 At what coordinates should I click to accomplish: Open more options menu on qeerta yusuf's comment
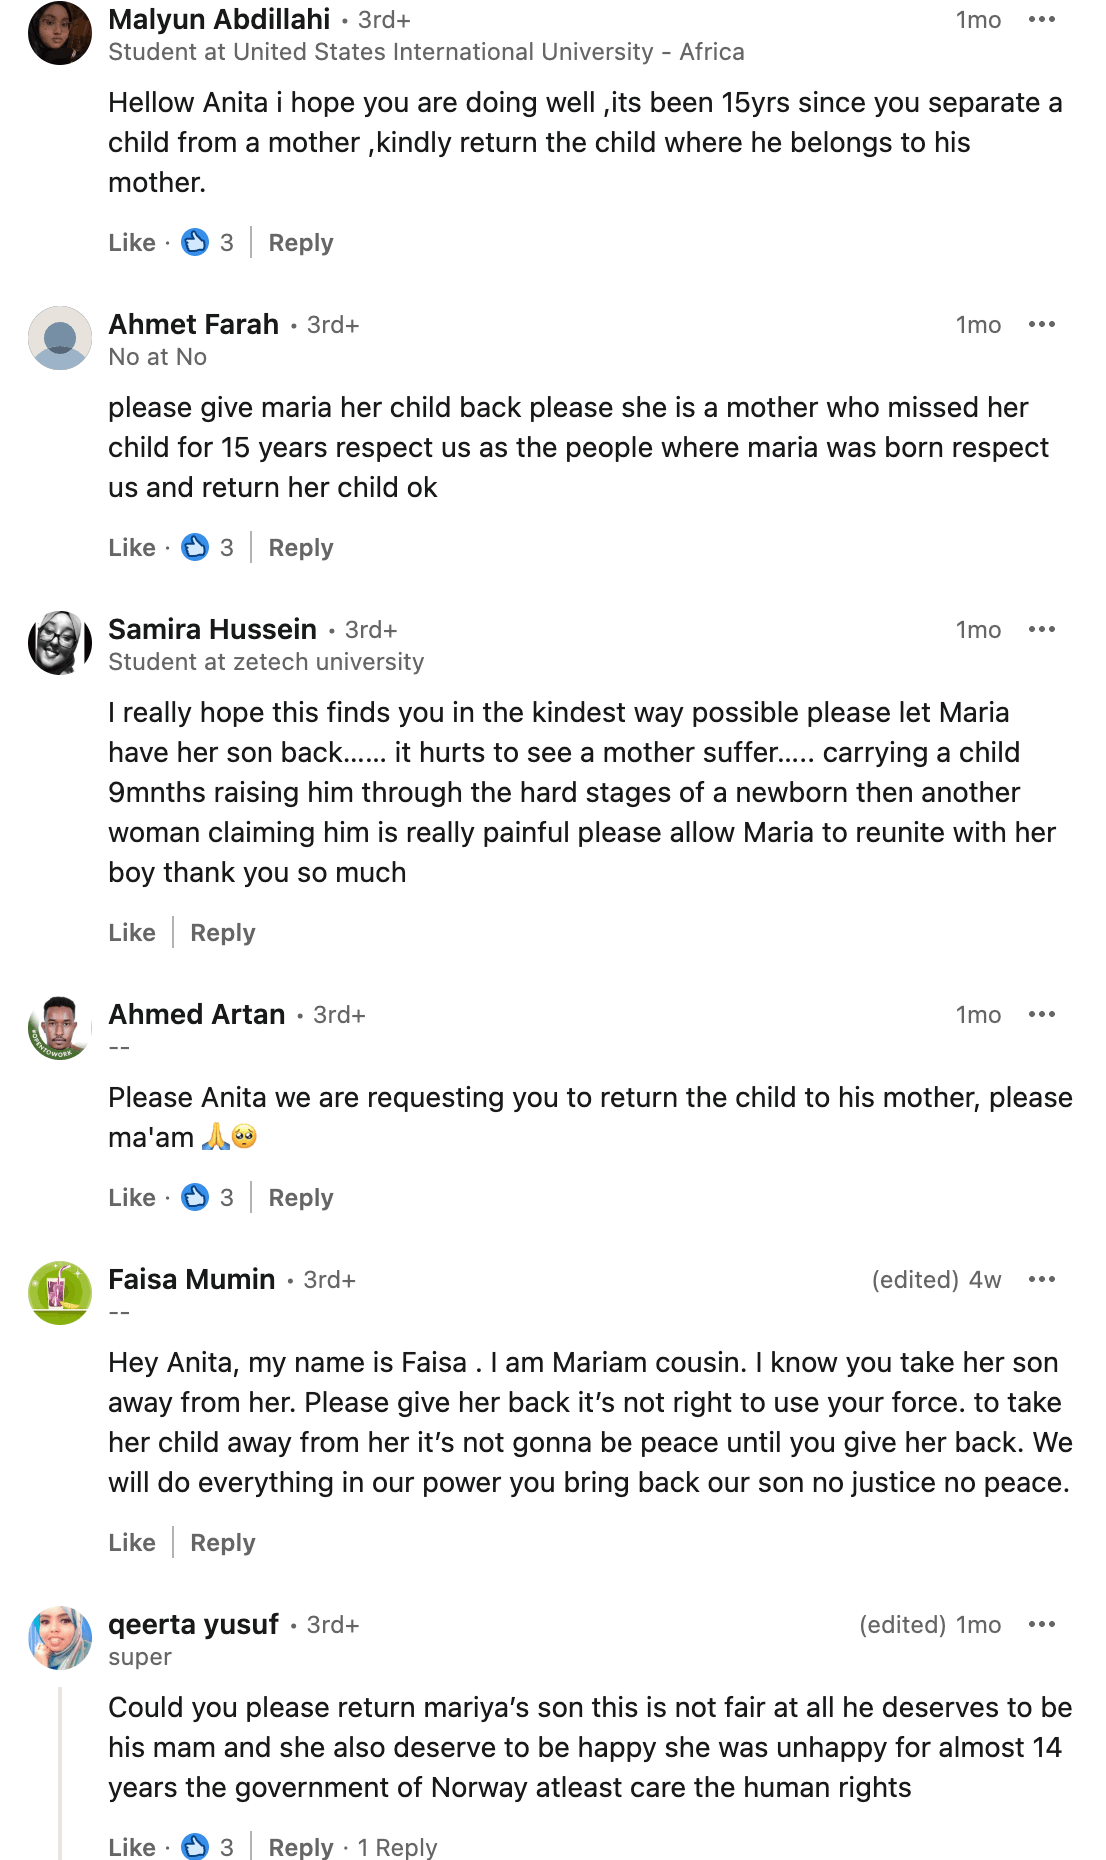[x=1041, y=1625]
